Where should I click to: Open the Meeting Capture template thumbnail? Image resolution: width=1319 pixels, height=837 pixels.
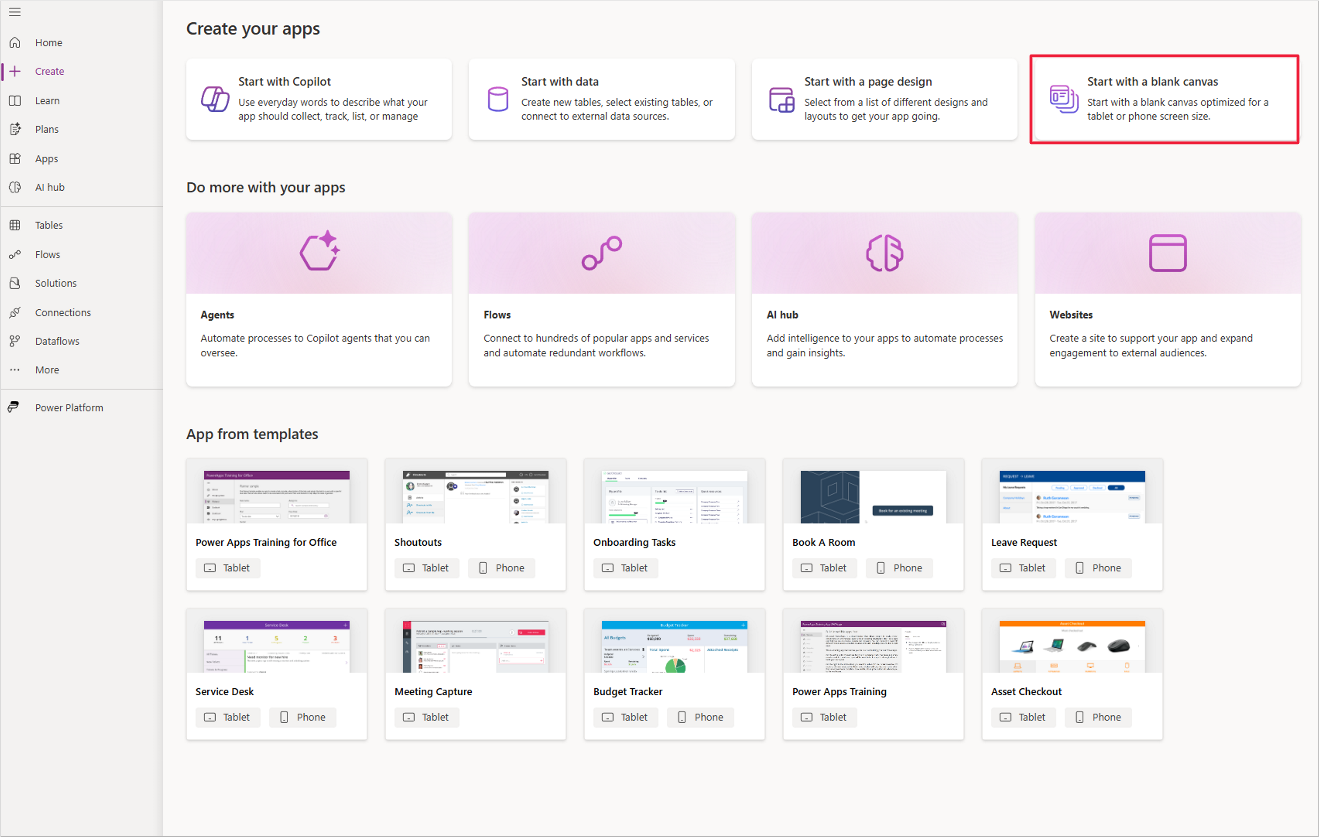[x=476, y=645]
